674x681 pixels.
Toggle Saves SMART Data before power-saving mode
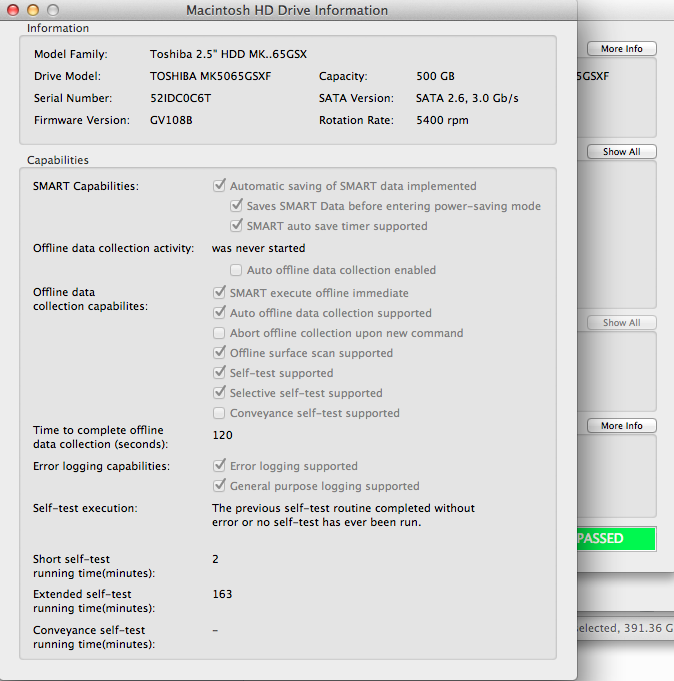coord(236,206)
